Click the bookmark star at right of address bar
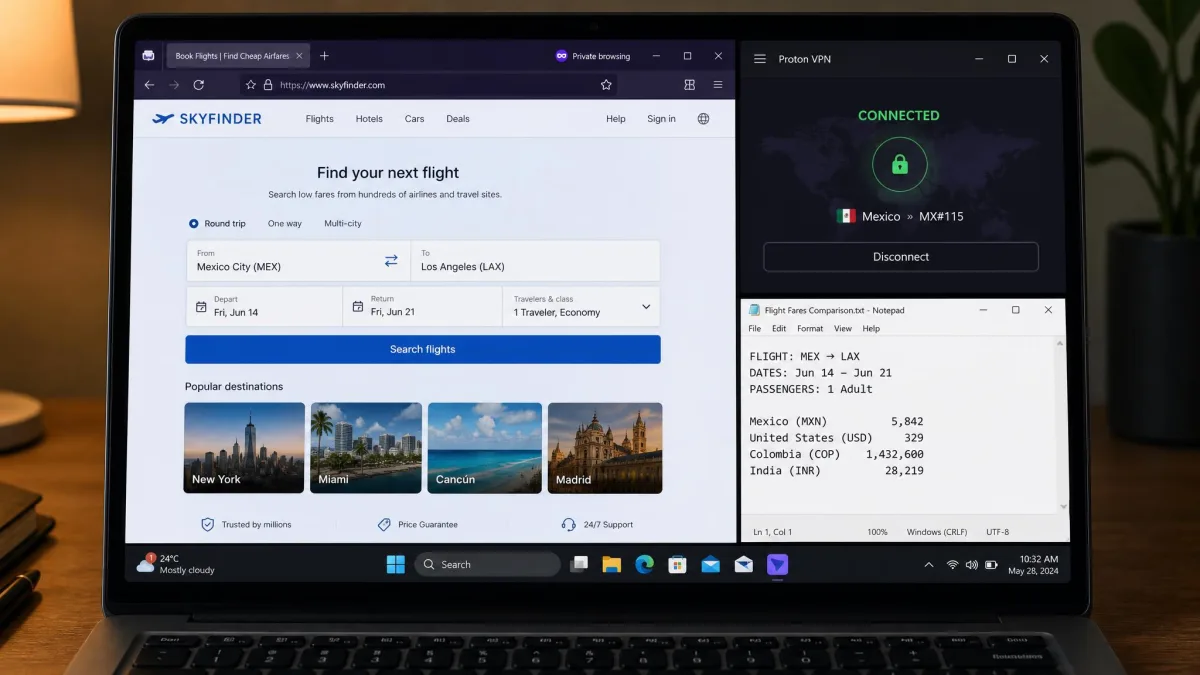This screenshot has width=1200, height=675. coord(606,85)
